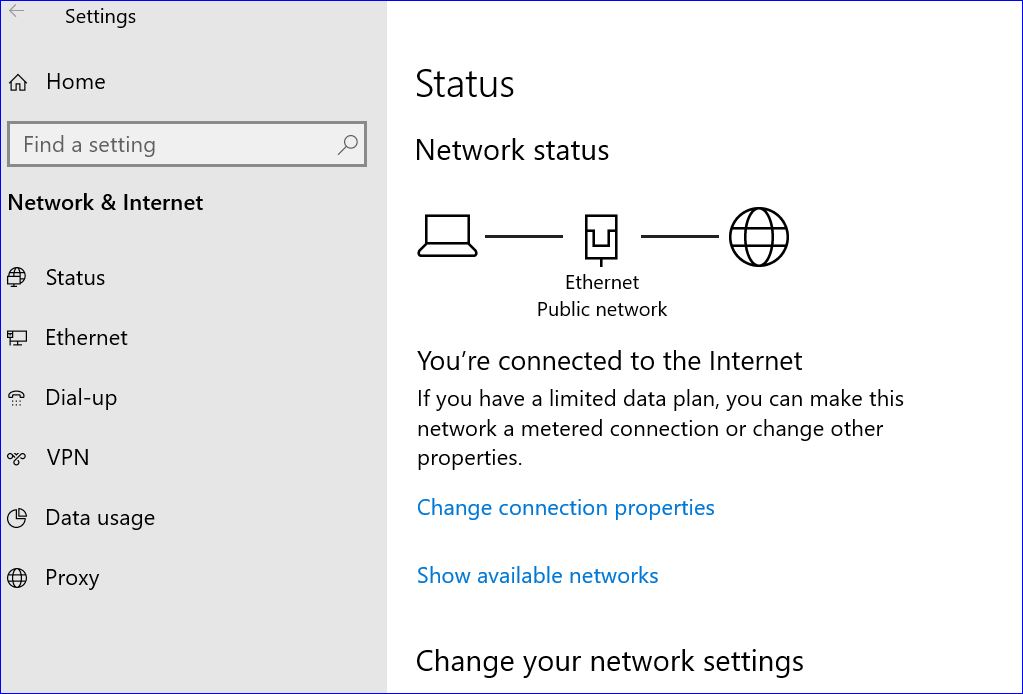Click the 'Public network' label under diagram
Image resolution: width=1023 pixels, height=694 pixels.
point(601,309)
